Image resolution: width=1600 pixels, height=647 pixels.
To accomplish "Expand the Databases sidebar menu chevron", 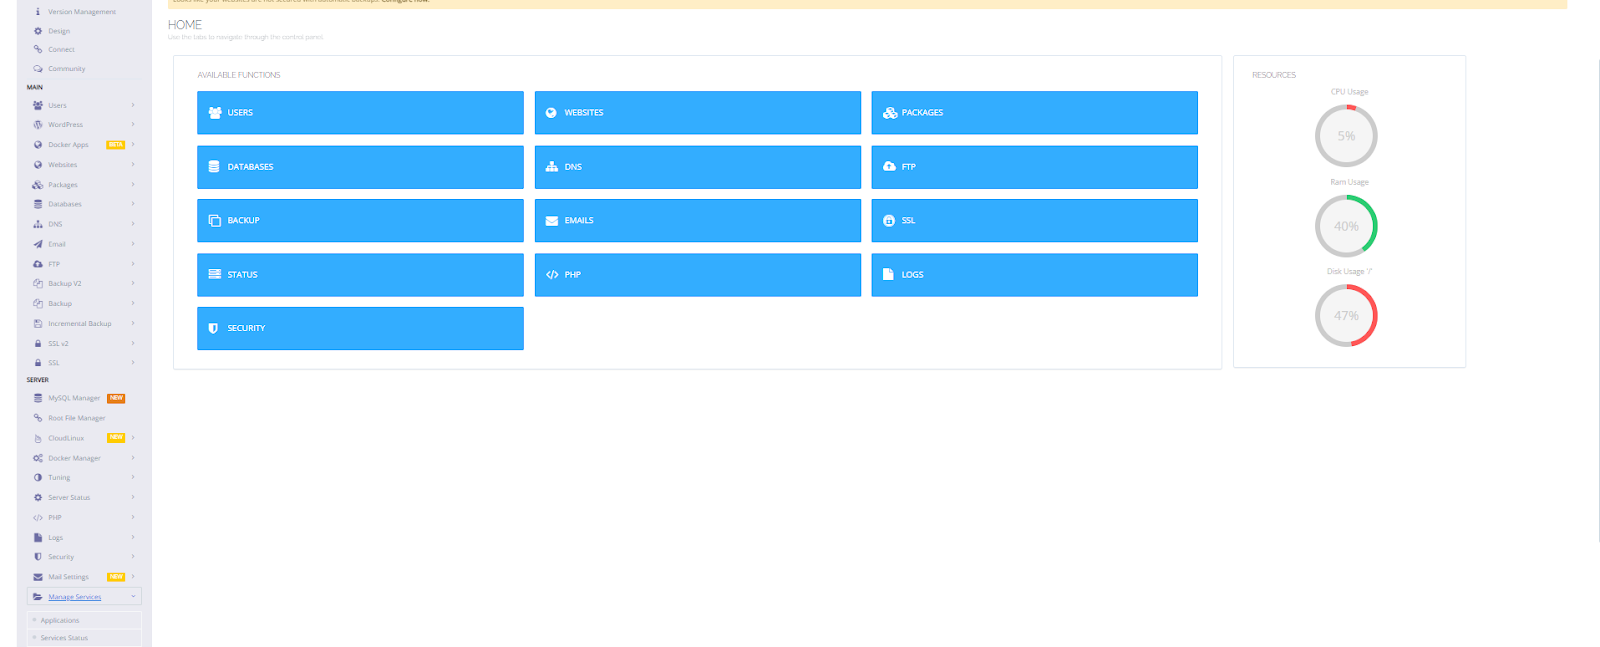I will [133, 204].
